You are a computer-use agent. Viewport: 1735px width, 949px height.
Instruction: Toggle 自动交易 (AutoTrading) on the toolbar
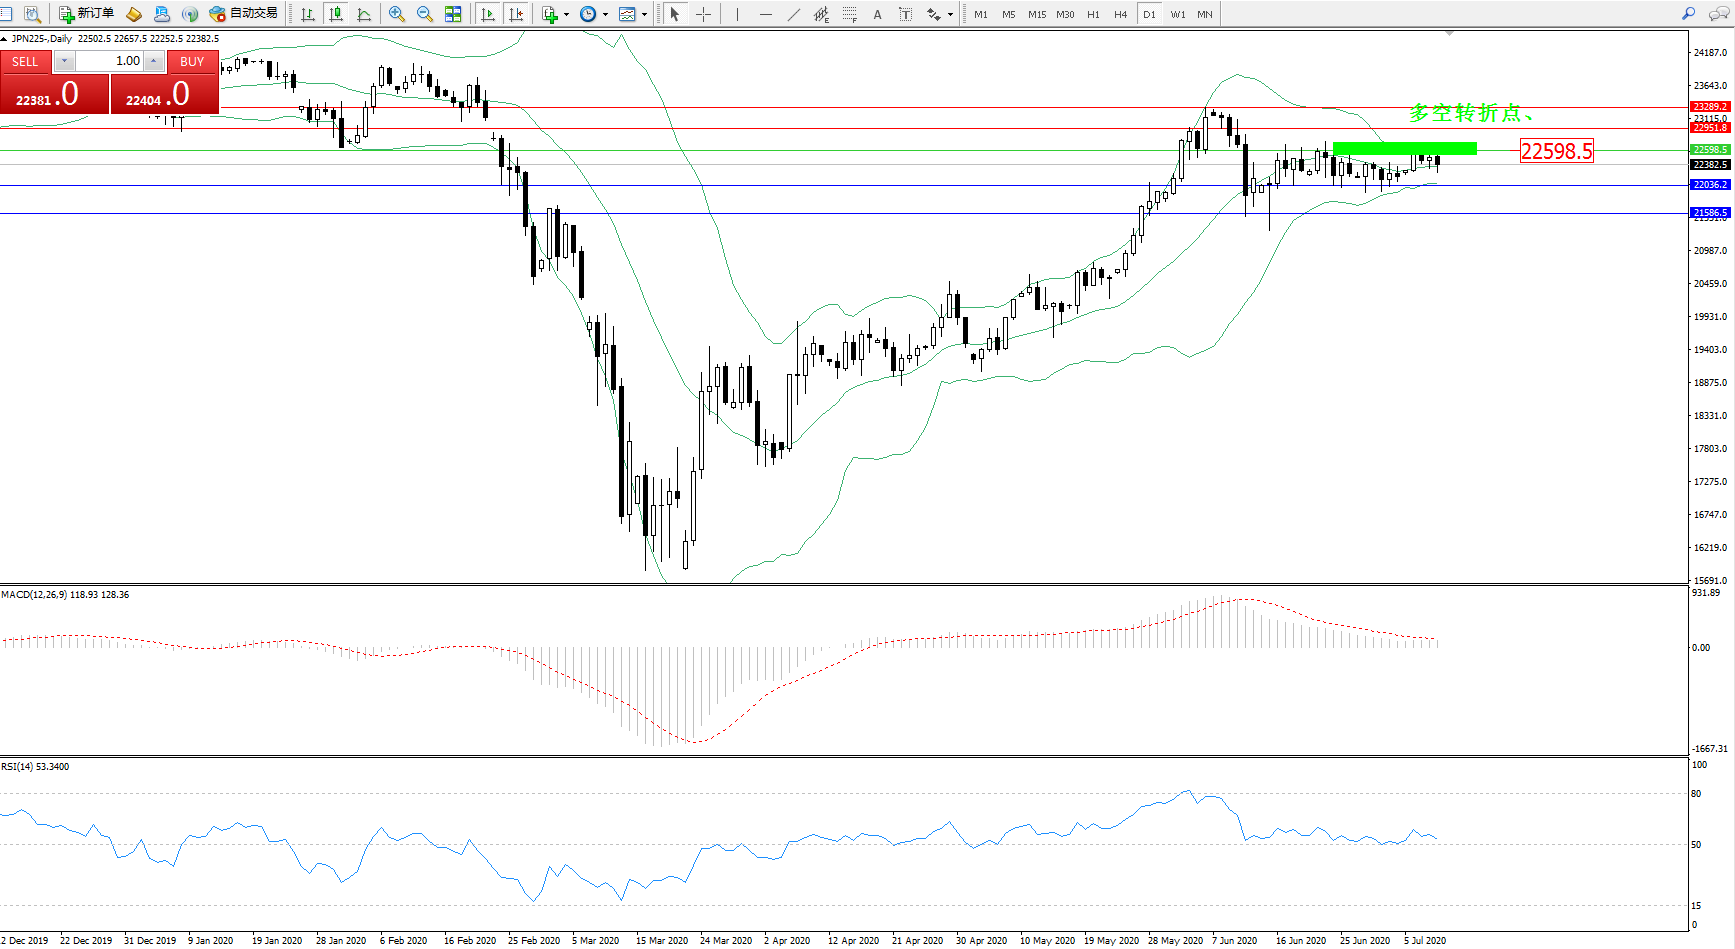pyautogui.click(x=243, y=14)
